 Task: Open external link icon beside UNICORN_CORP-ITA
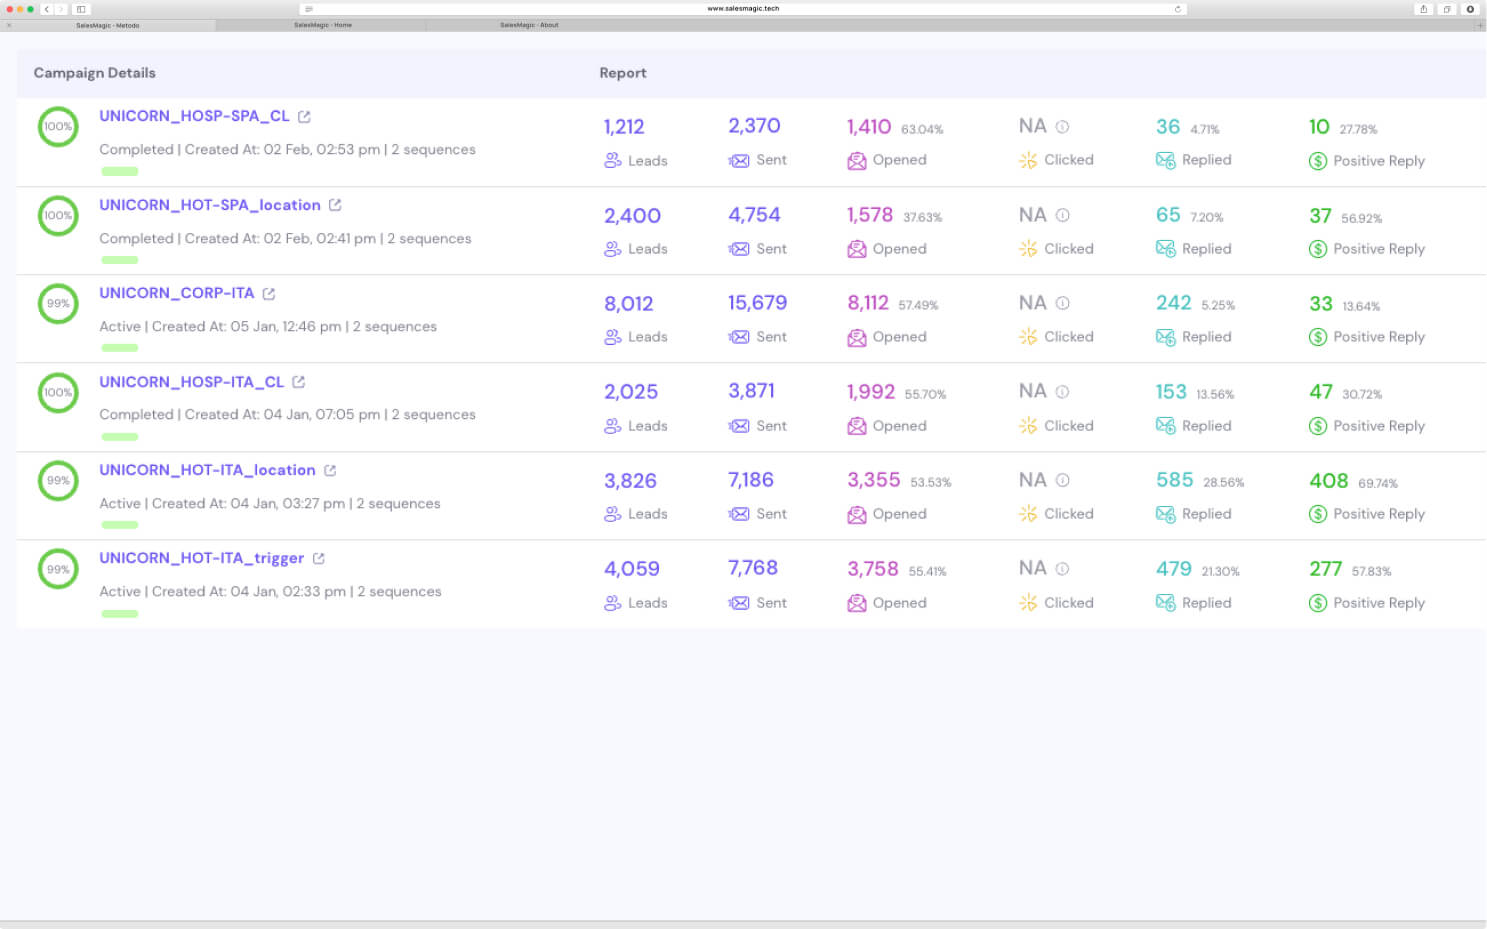point(269,294)
